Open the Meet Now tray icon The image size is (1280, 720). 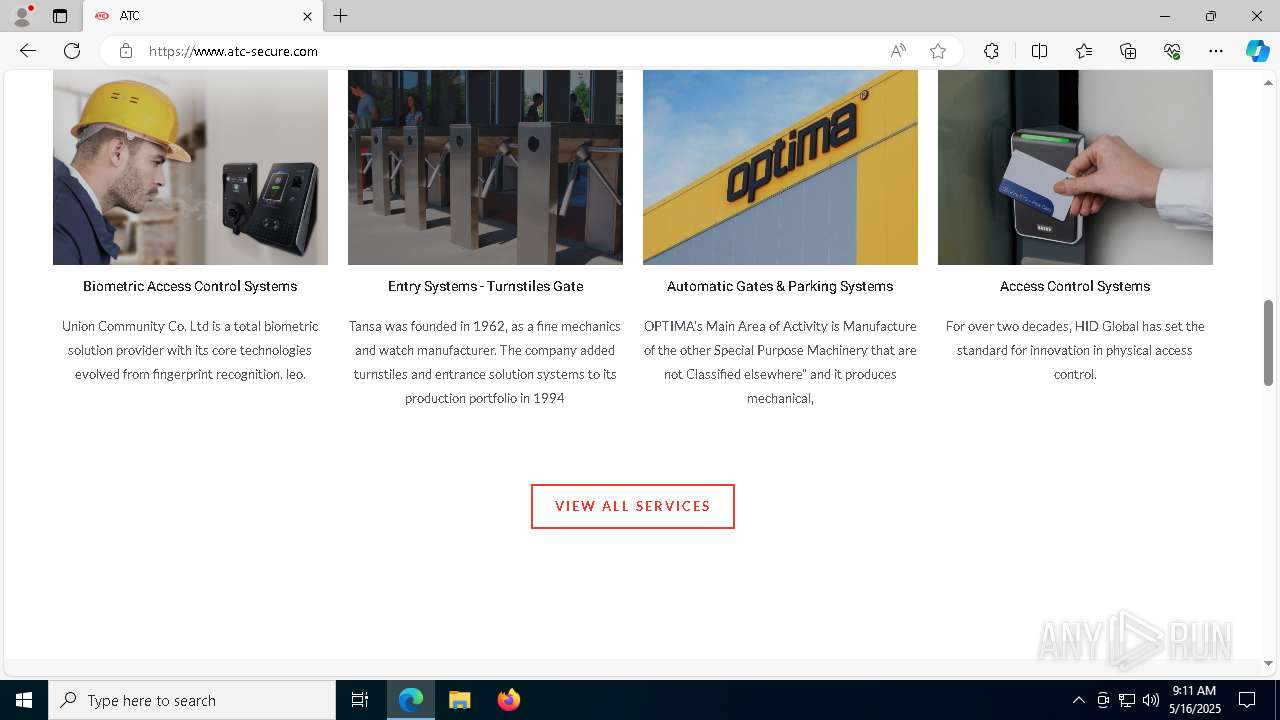click(x=1103, y=700)
